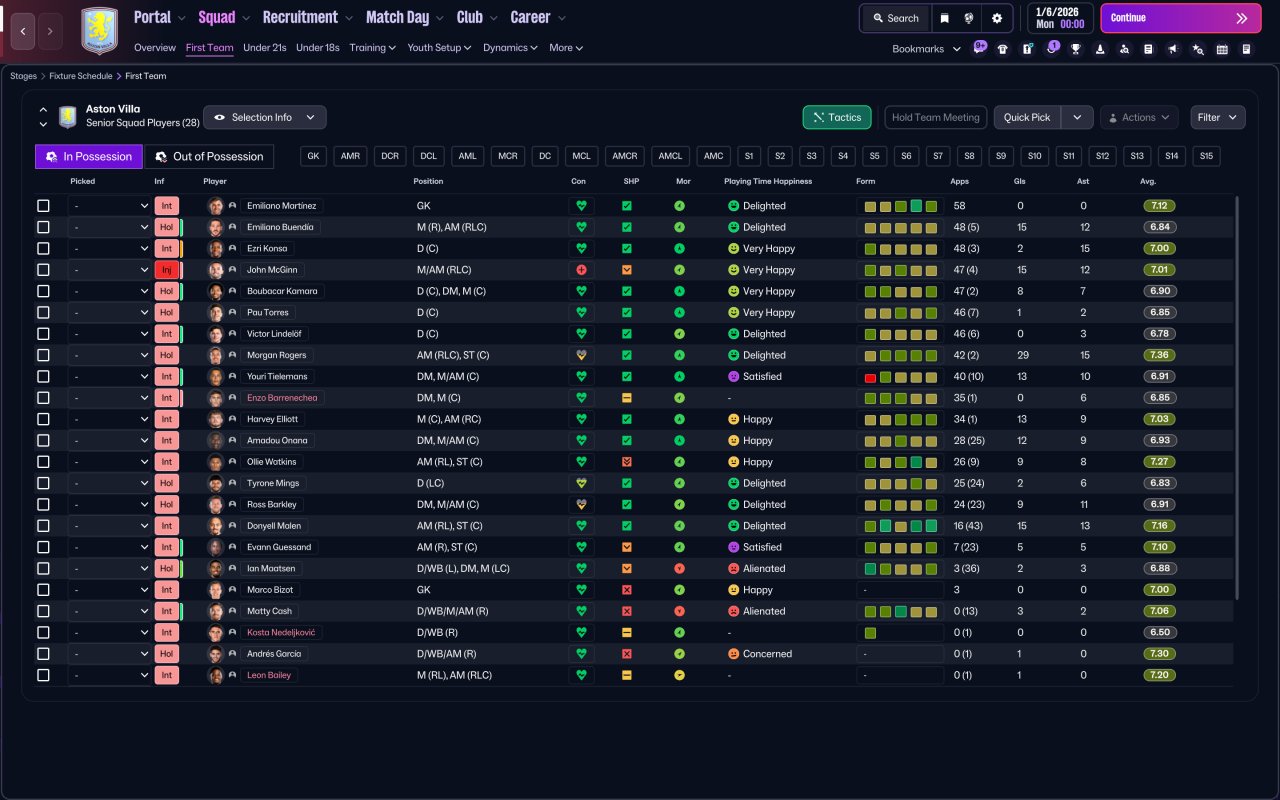Open the settings gear icon
This screenshot has height=800, width=1280.
pos(997,18)
